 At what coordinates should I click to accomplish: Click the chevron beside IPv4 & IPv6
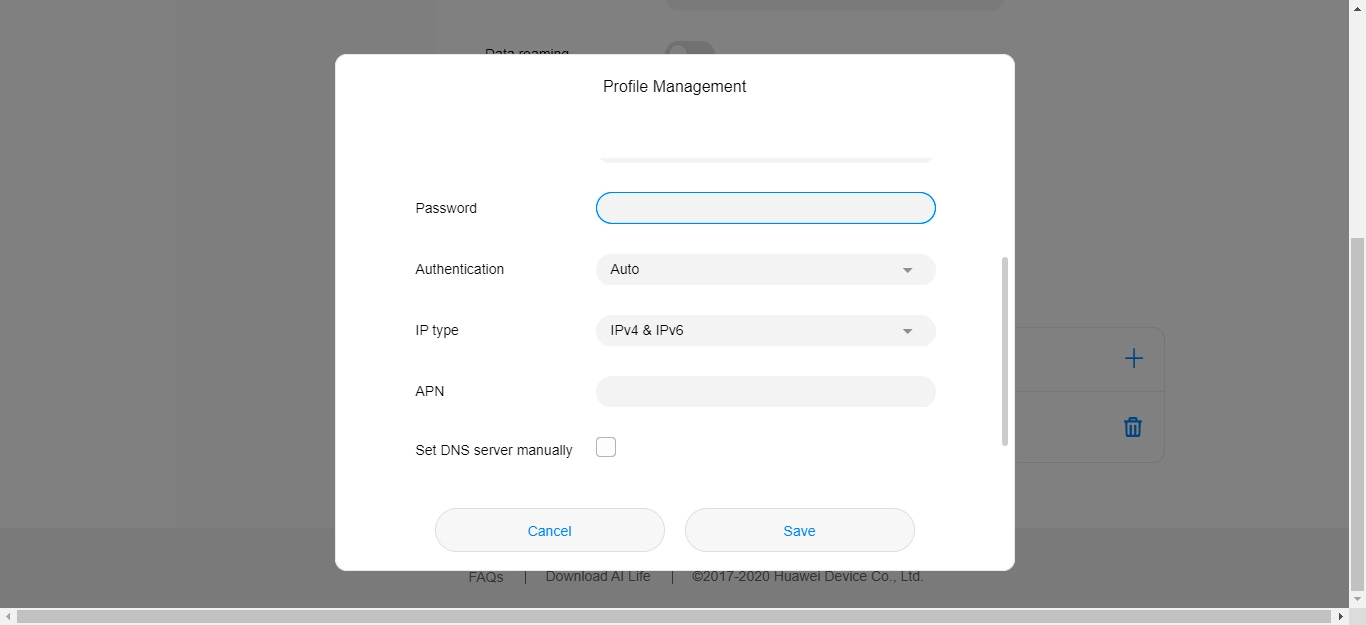pyautogui.click(x=907, y=330)
